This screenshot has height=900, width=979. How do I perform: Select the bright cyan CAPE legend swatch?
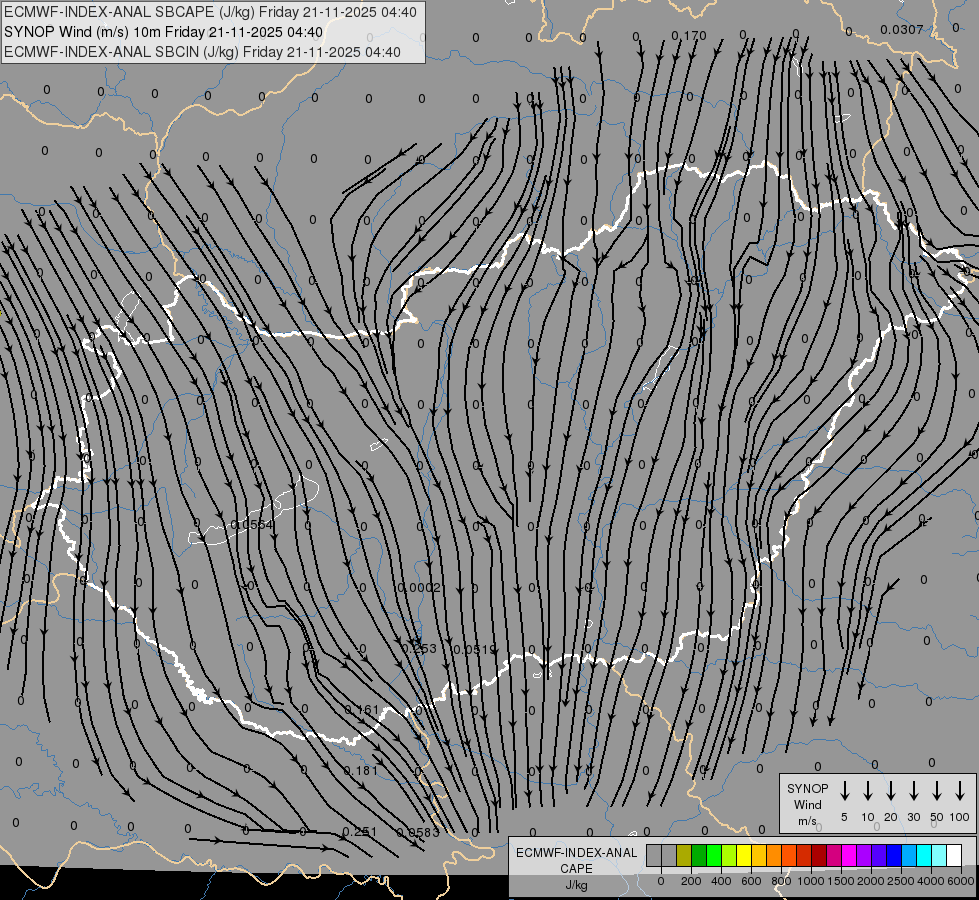click(x=923, y=855)
